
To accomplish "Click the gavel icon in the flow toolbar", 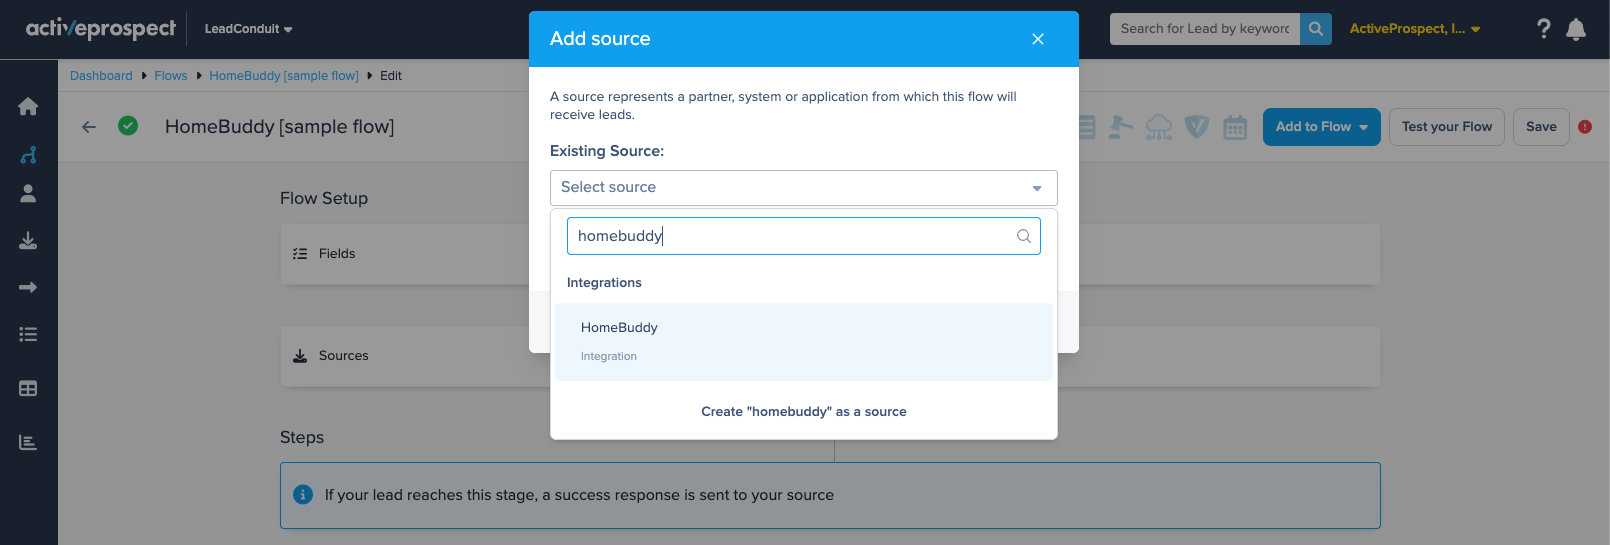I will [1121, 127].
